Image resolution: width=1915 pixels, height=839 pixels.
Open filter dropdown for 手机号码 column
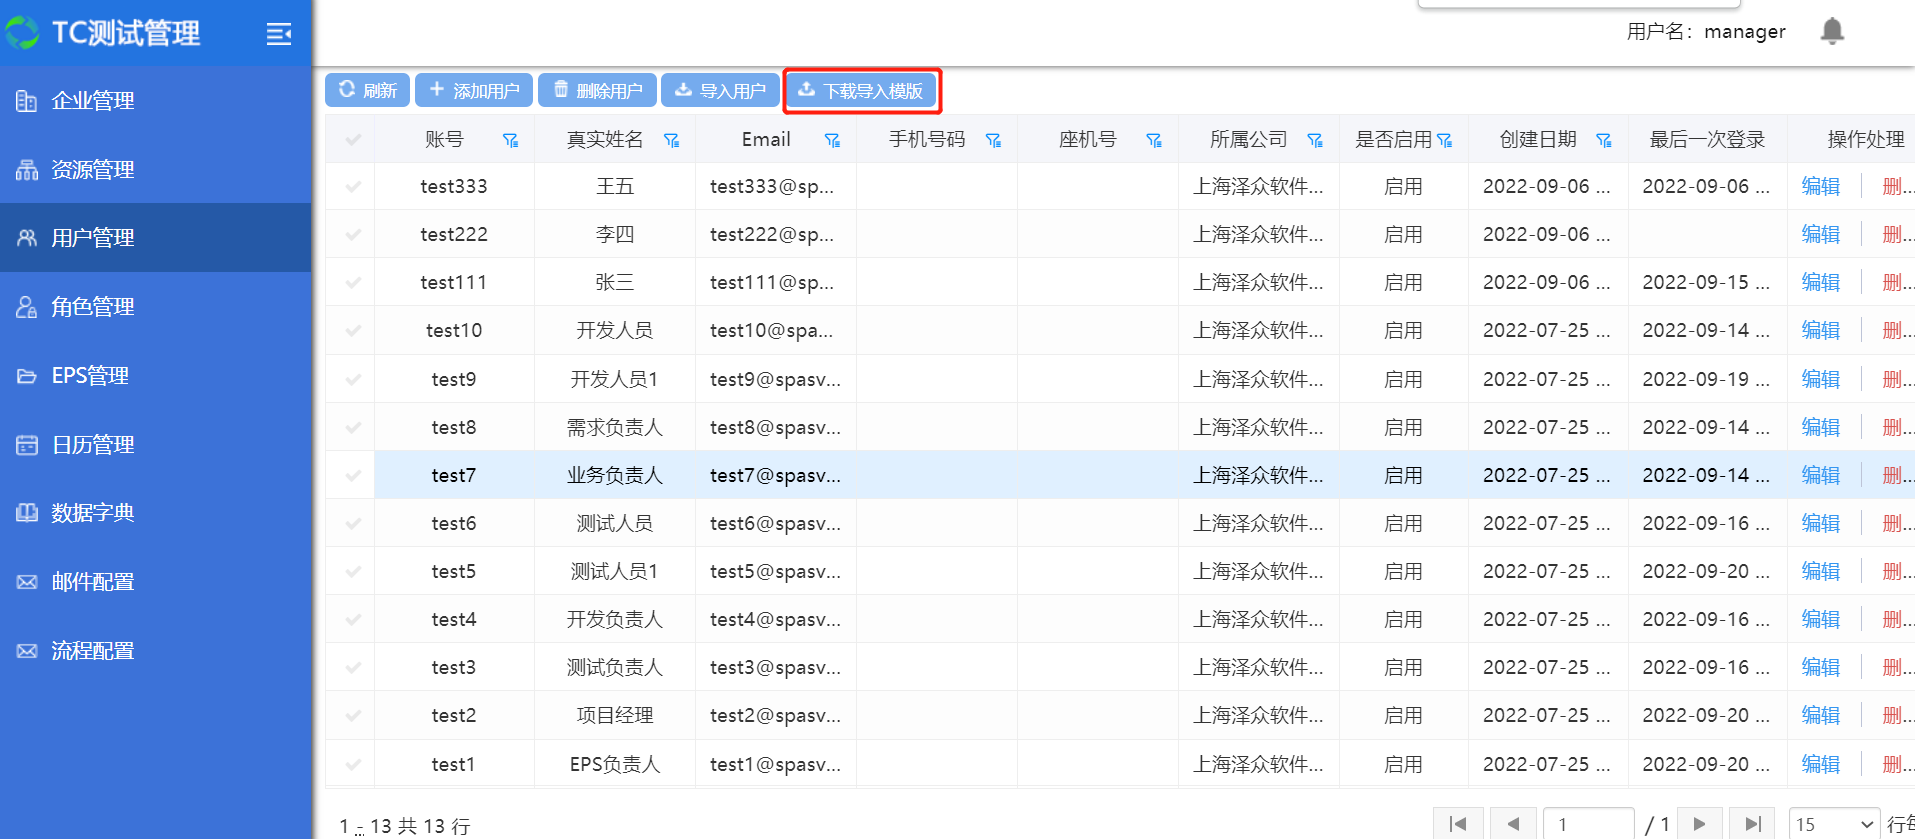coord(993,140)
